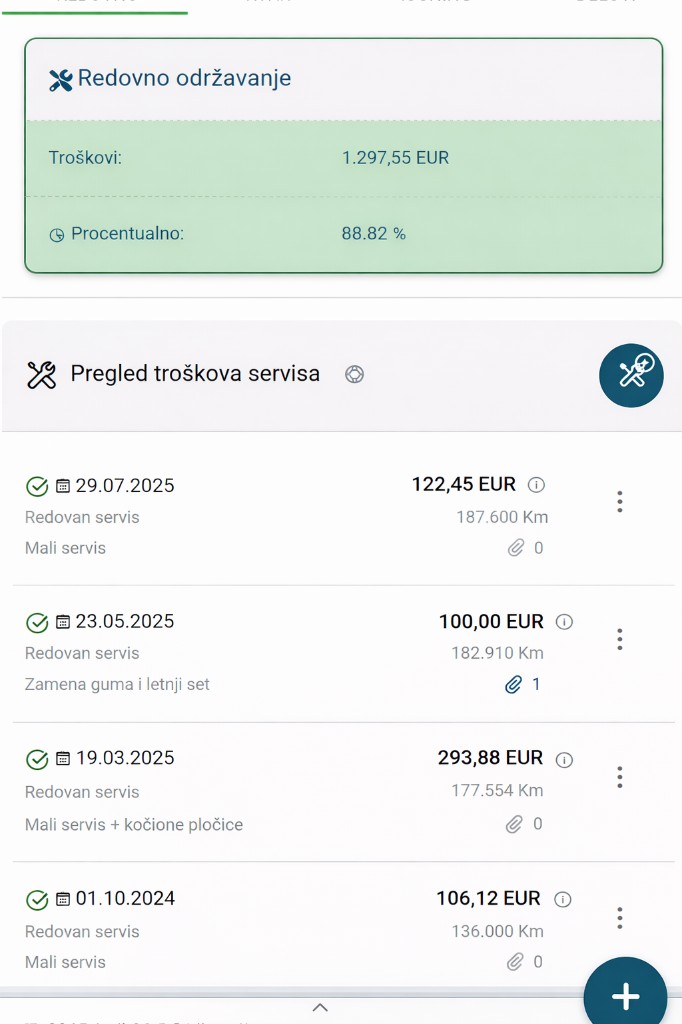Open the three-dot menu on the Mali servis 01.10.2024 entry
Screen dimensions: 682x1024
coord(619,916)
